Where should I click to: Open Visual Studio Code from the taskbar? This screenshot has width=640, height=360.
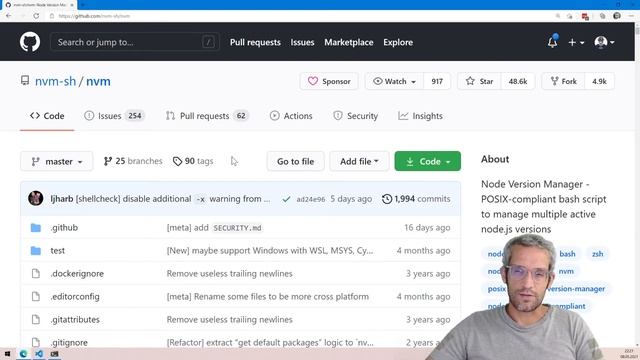(x=39, y=354)
